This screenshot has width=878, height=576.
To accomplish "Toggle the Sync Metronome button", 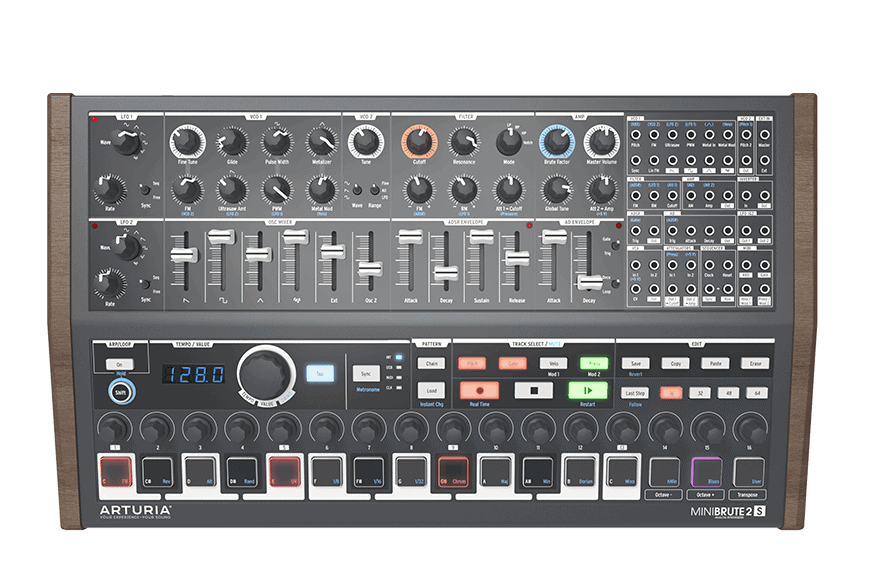I will [366, 373].
